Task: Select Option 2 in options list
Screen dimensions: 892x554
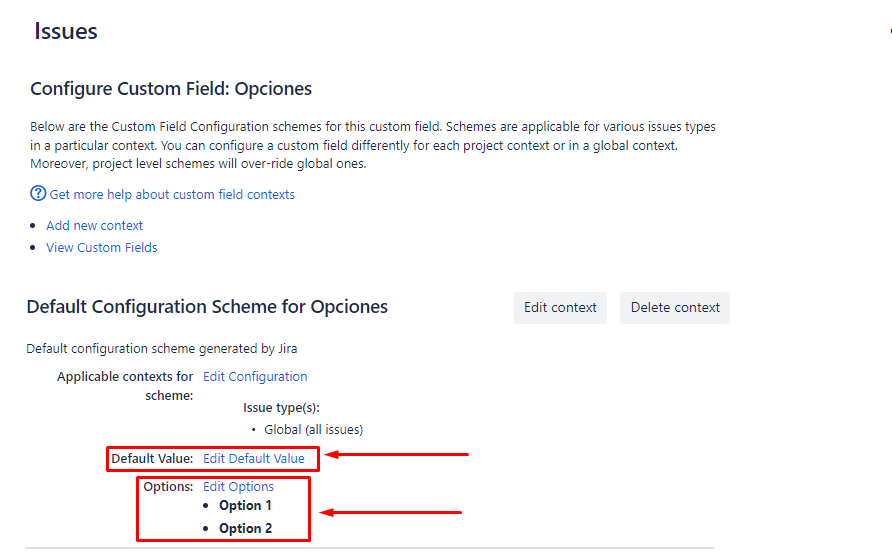Action: coord(245,528)
